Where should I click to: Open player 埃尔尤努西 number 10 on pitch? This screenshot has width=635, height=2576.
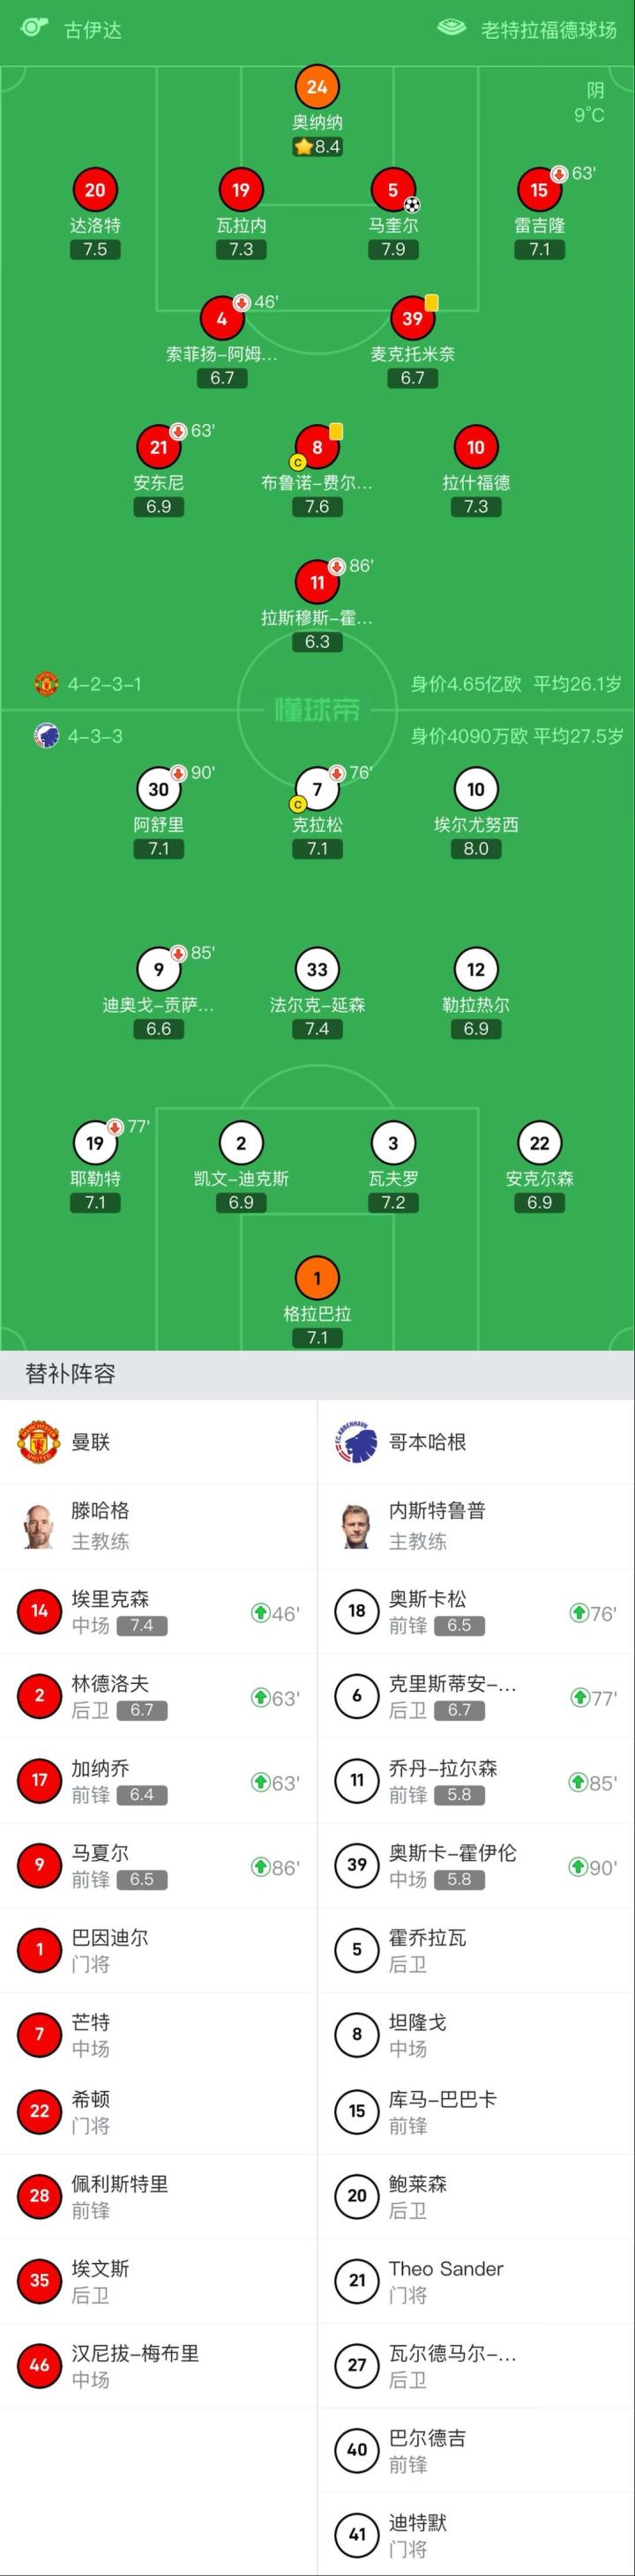(476, 790)
